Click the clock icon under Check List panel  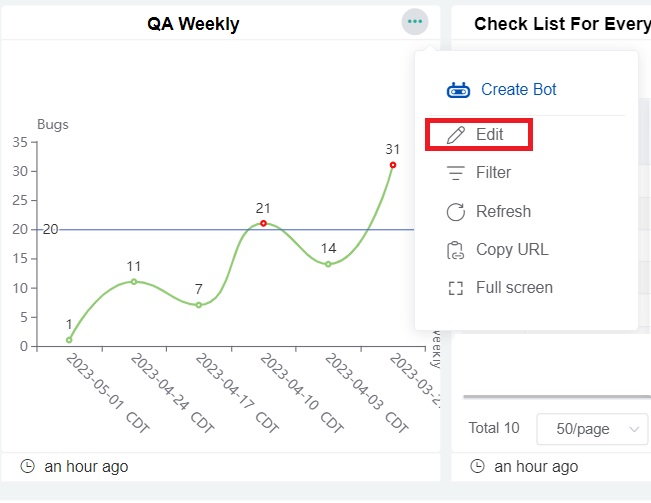(477, 467)
